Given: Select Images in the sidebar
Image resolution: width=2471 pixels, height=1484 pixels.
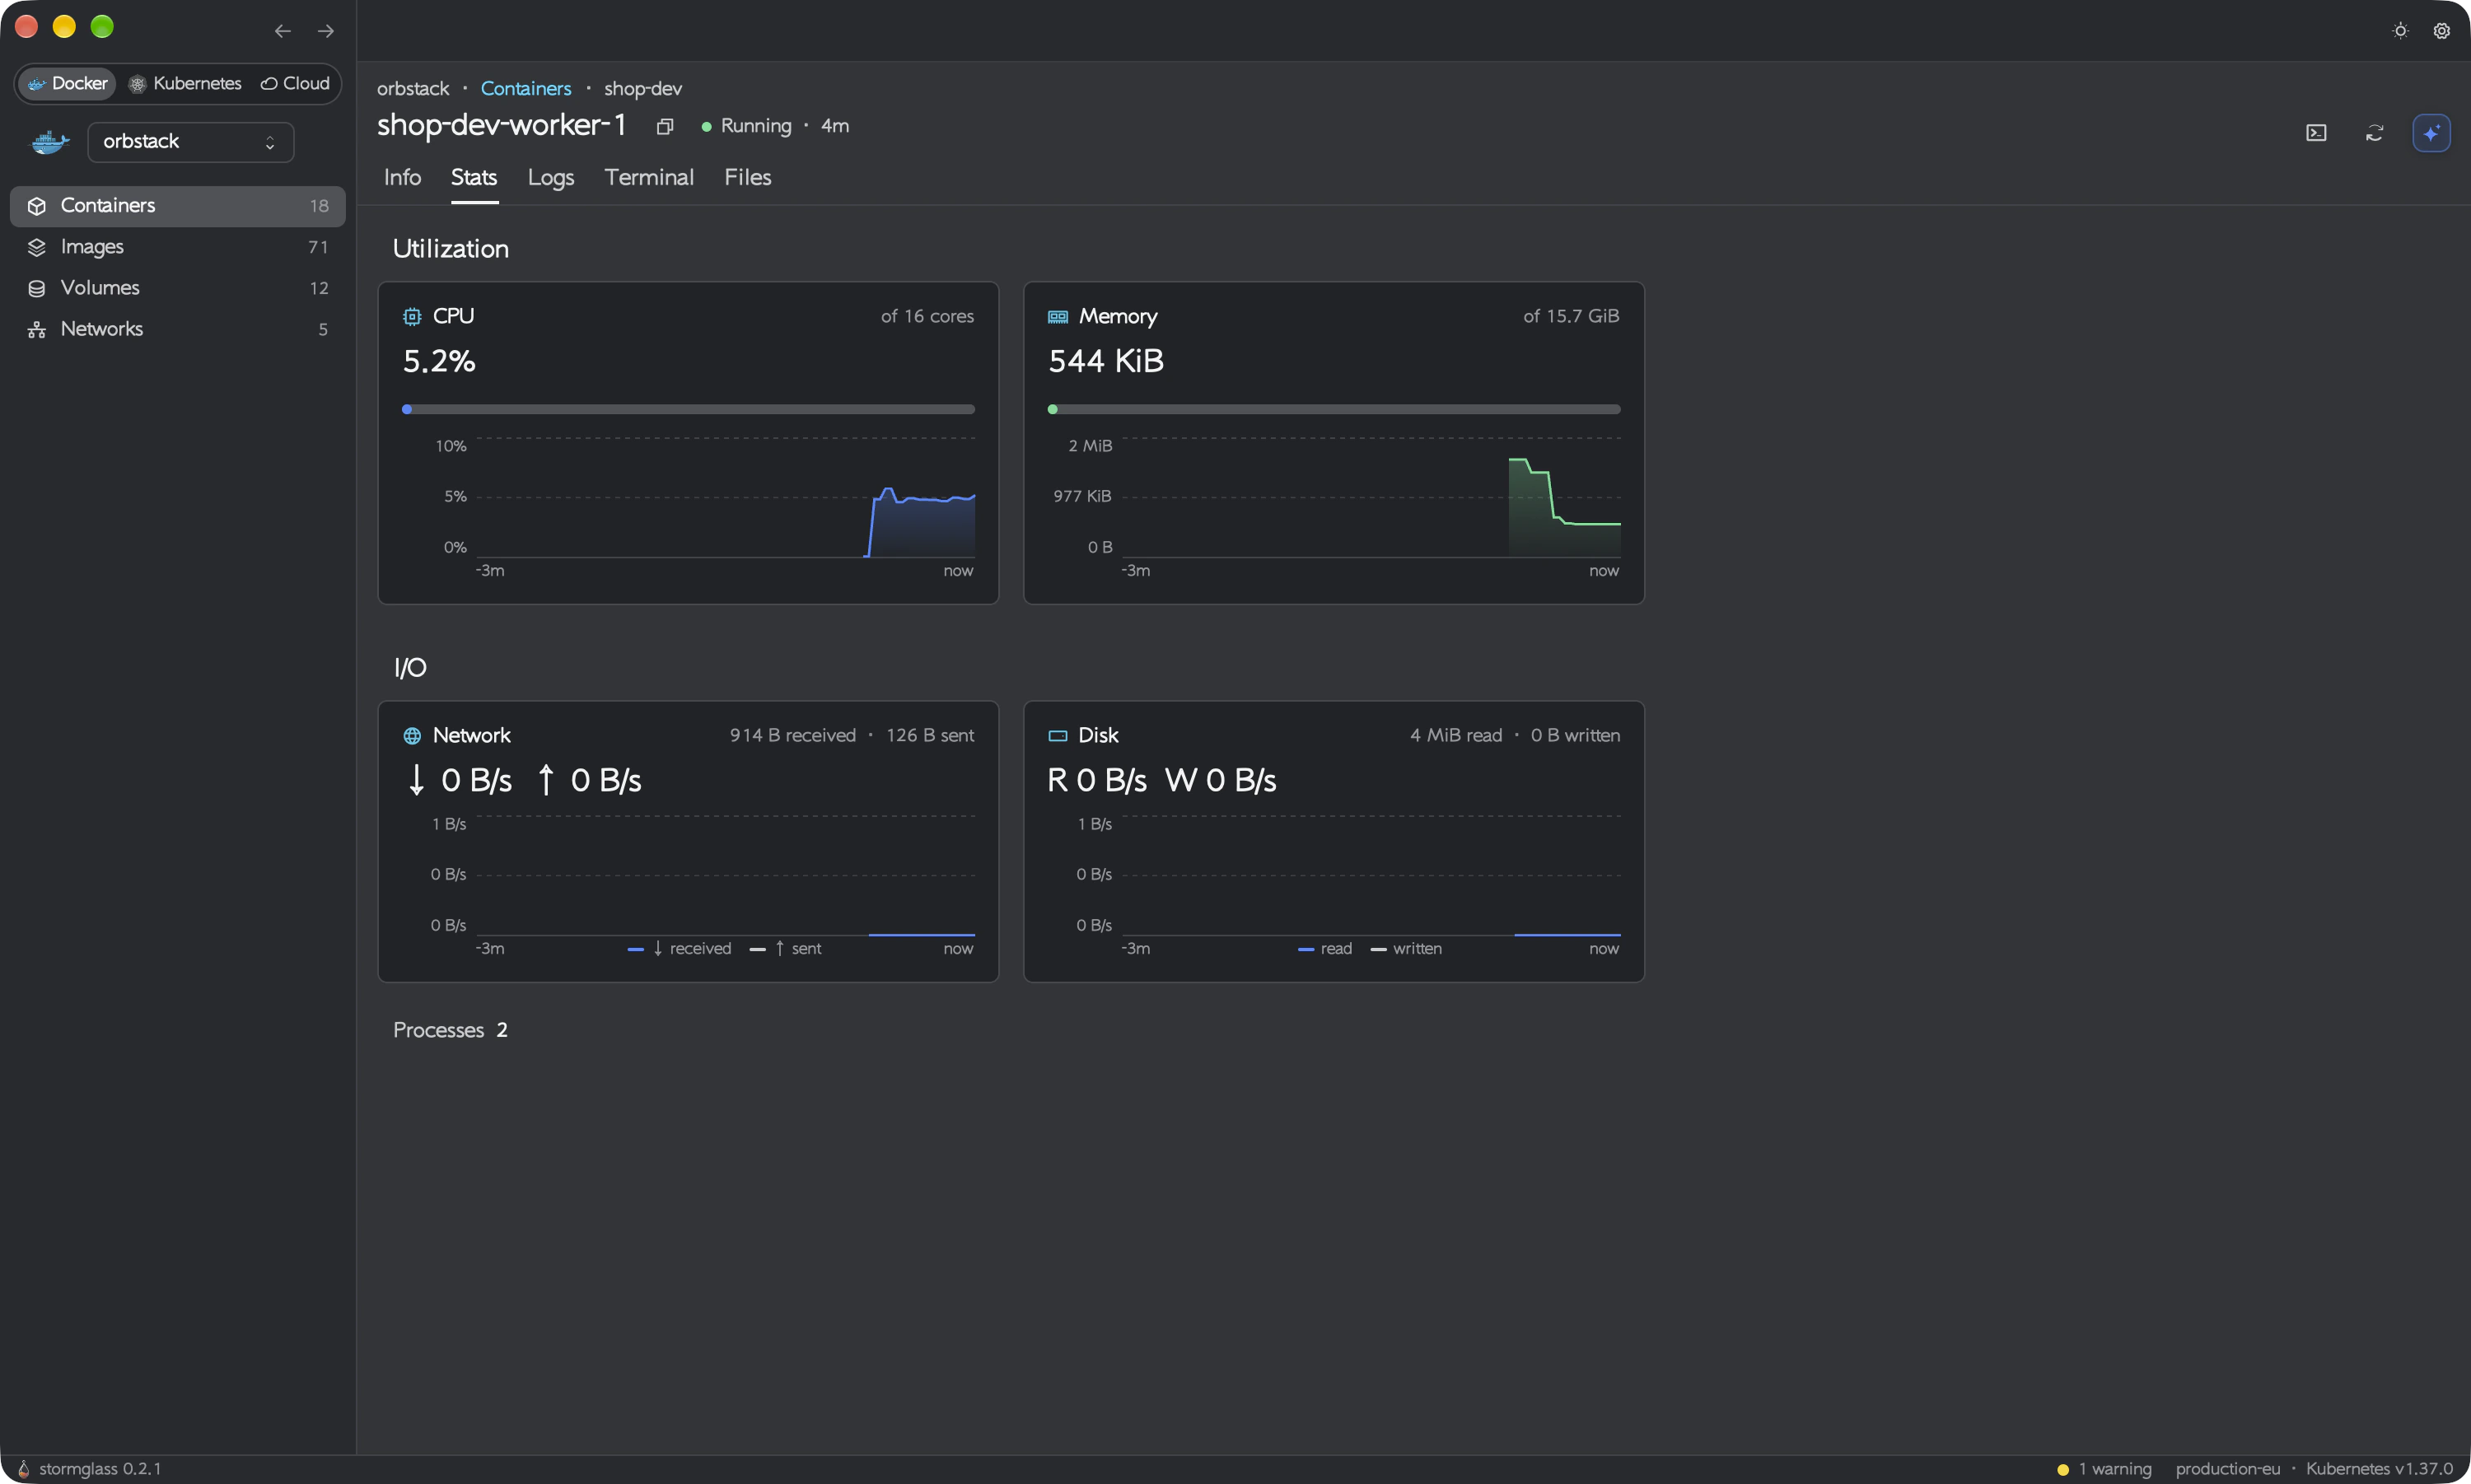Looking at the screenshot, I should tap(178, 247).
